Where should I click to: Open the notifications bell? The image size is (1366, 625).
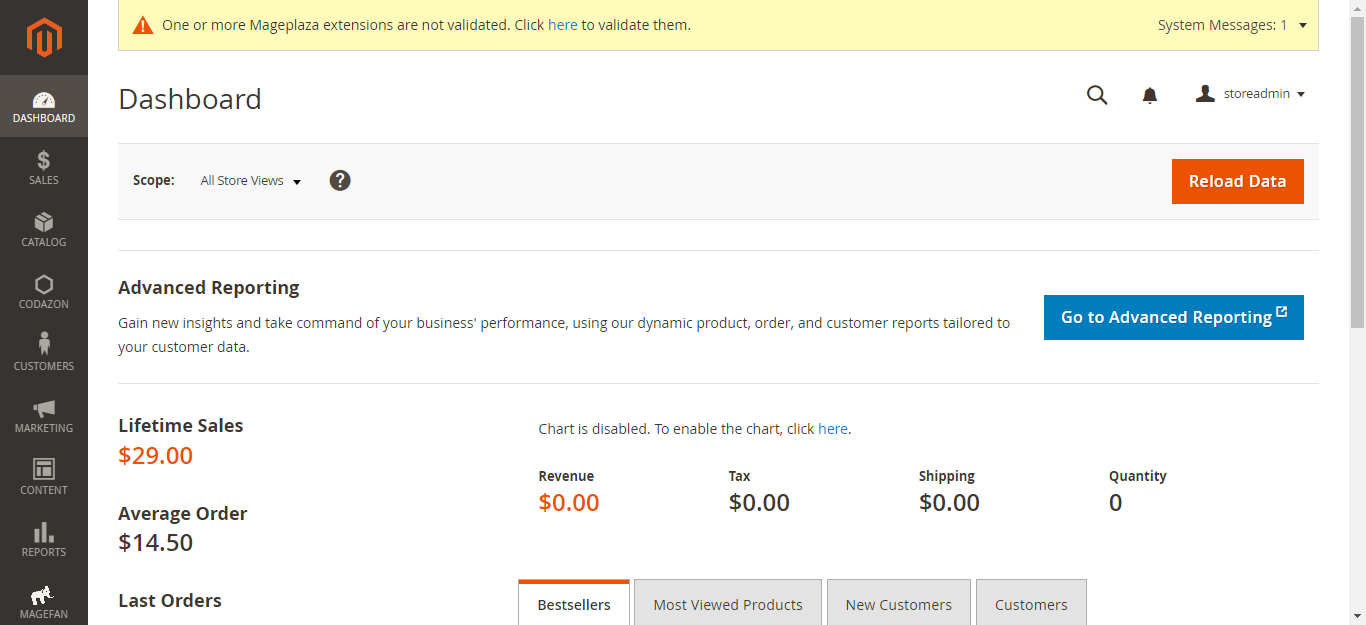point(1150,95)
